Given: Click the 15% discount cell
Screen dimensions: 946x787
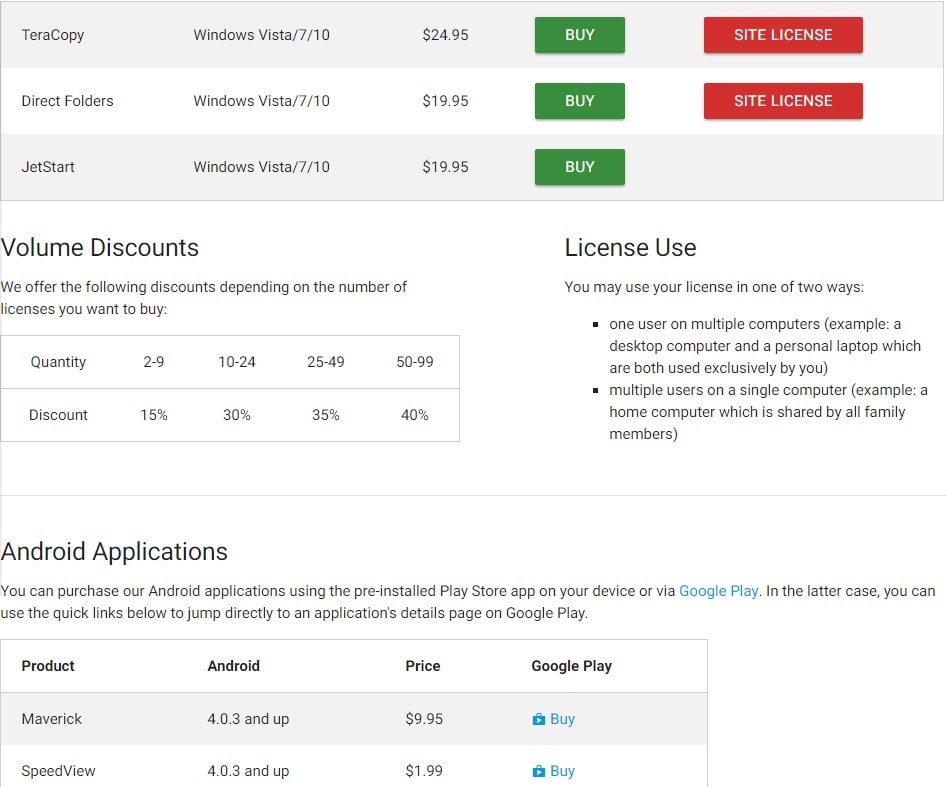Looking at the screenshot, I should click(x=154, y=415).
